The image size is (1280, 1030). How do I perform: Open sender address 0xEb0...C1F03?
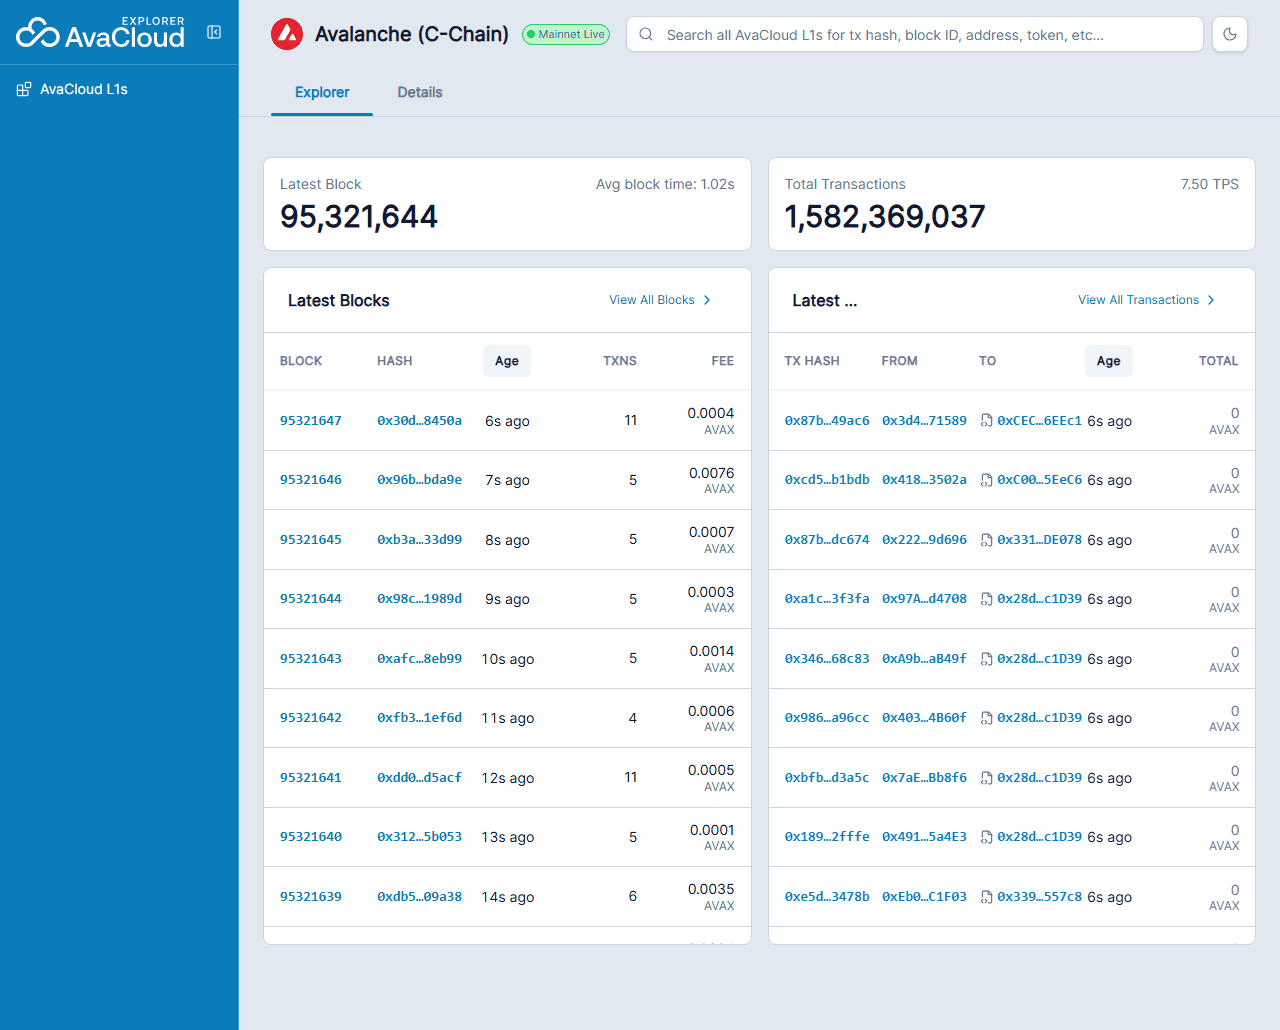(x=924, y=897)
